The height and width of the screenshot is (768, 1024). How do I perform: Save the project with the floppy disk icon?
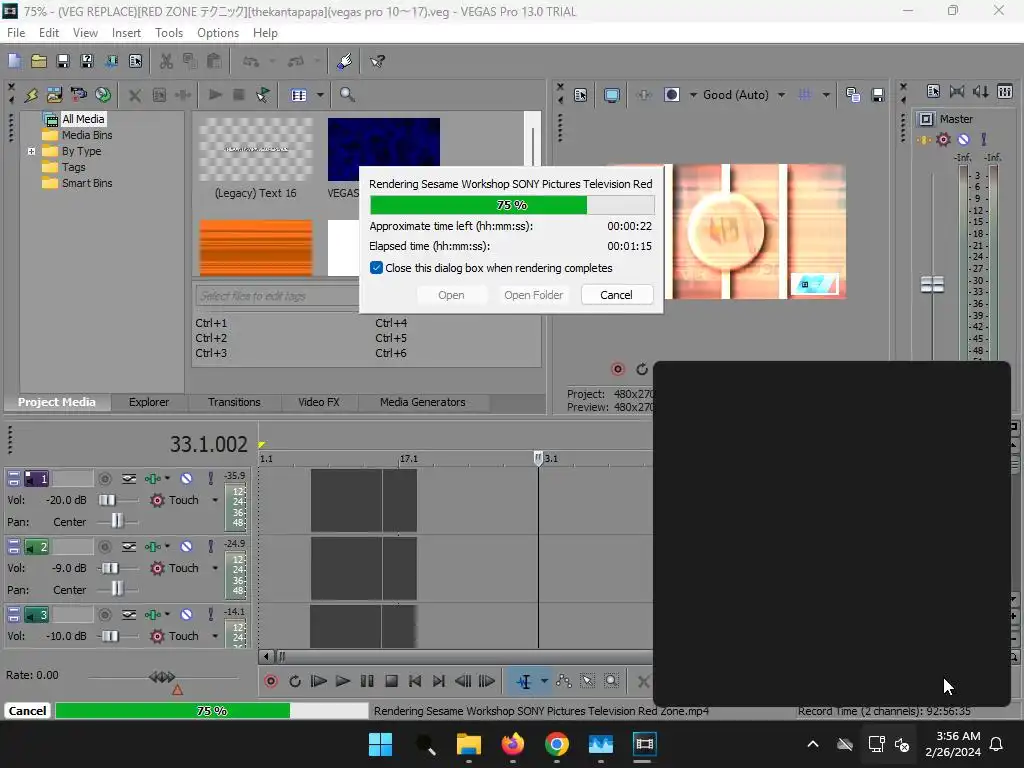tap(63, 61)
